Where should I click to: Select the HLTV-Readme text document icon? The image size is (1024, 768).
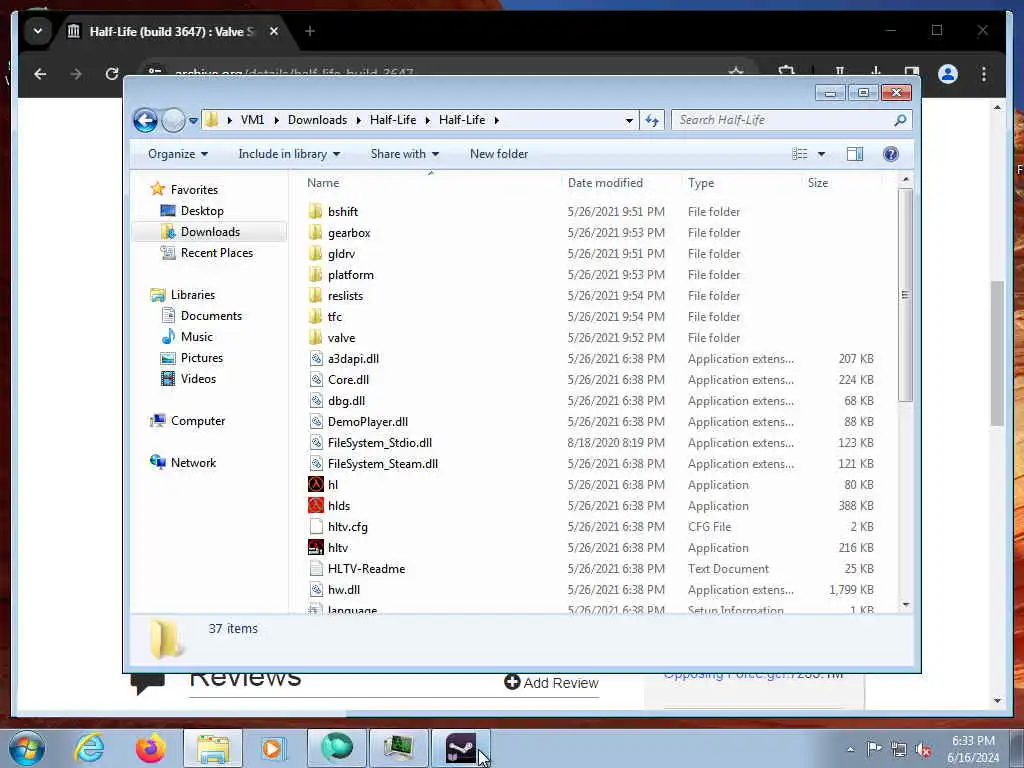tap(316, 568)
